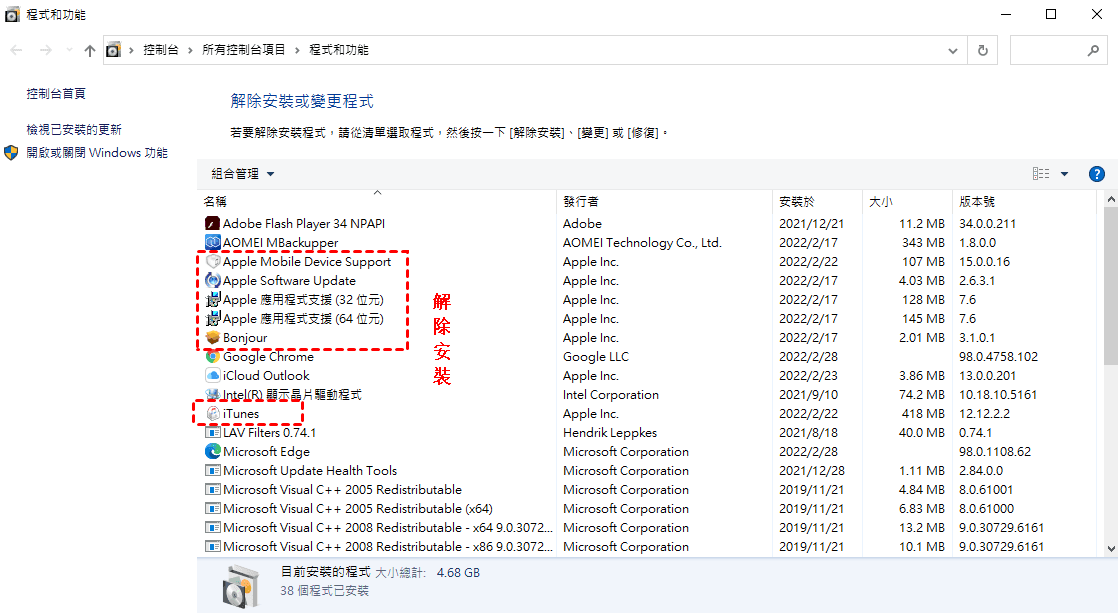The width and height of the screenshot is (1118, 613).
Task: Click the forward navigation arrow
Action: pos(46,50)
